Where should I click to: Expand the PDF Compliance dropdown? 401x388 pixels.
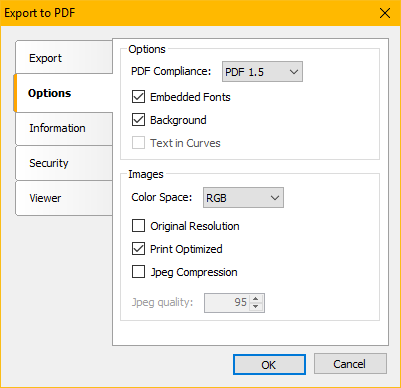262,72
